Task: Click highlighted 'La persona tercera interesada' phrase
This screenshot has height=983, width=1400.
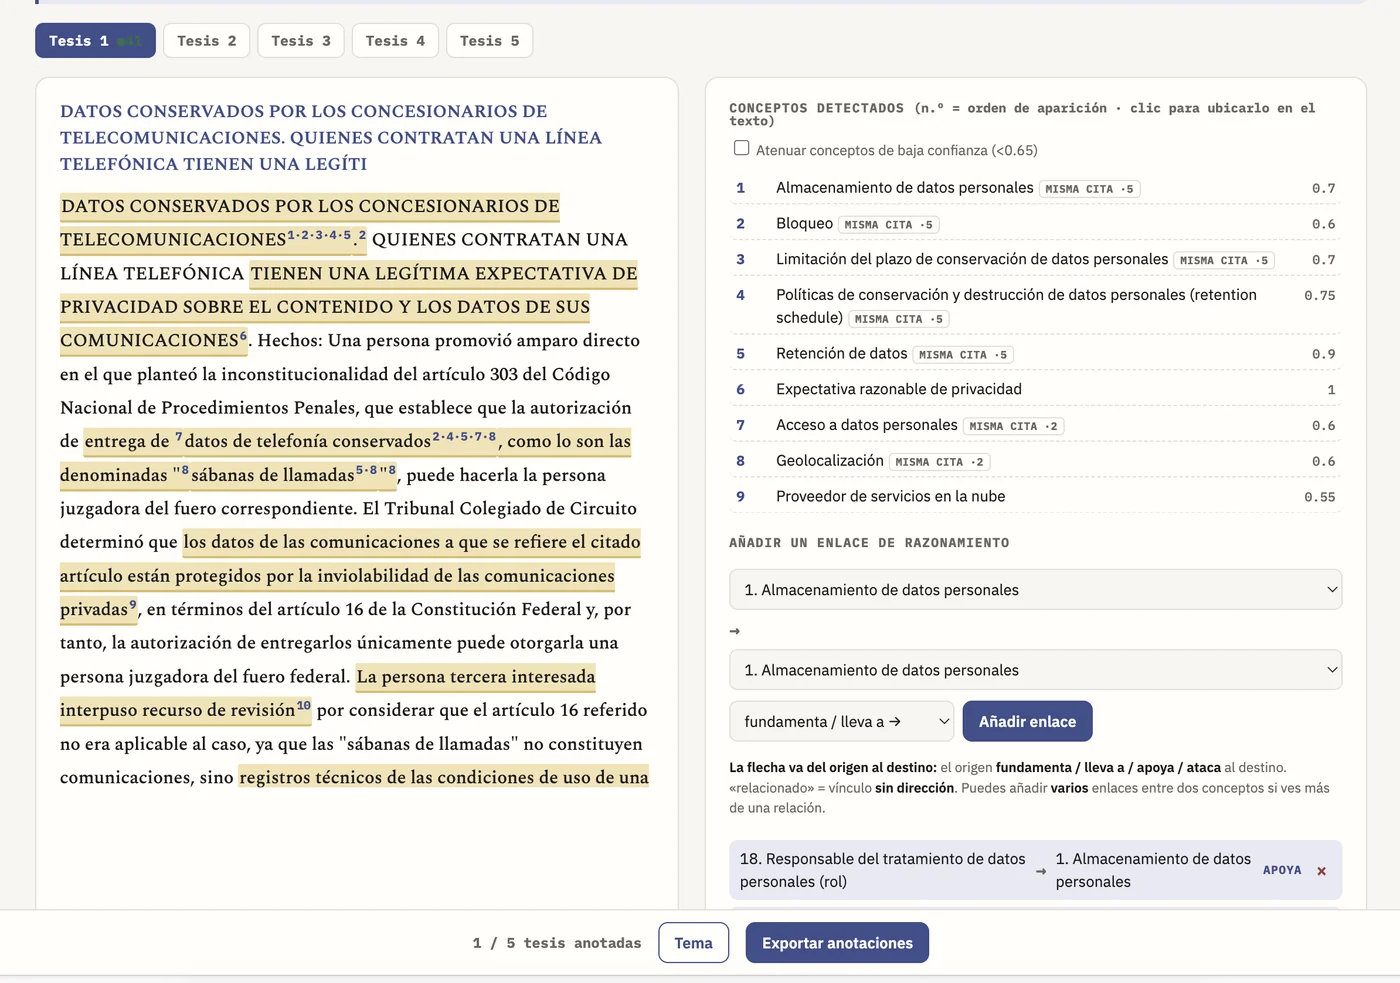Action: pos(476,677)
